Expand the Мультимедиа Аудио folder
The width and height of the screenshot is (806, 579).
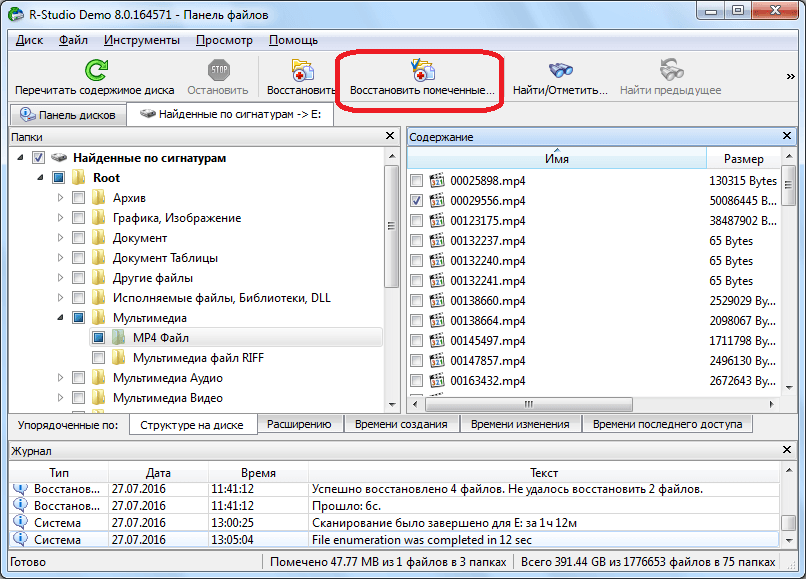coord(60,378)
